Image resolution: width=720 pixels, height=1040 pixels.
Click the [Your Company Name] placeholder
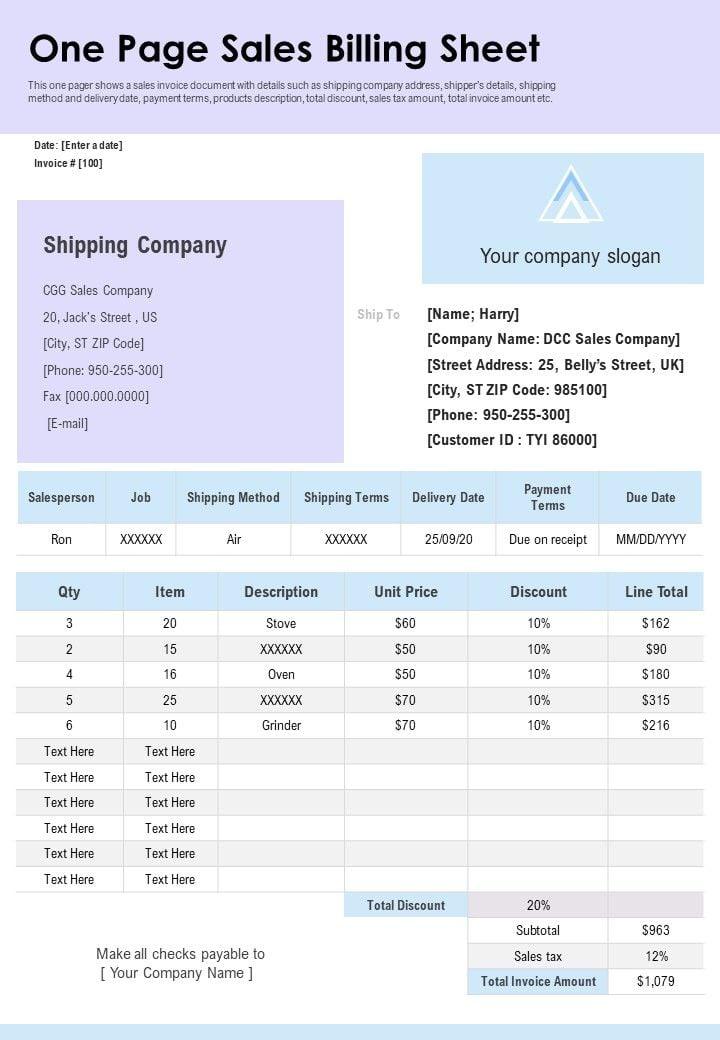pyautogui.click(x=177, y=973)
